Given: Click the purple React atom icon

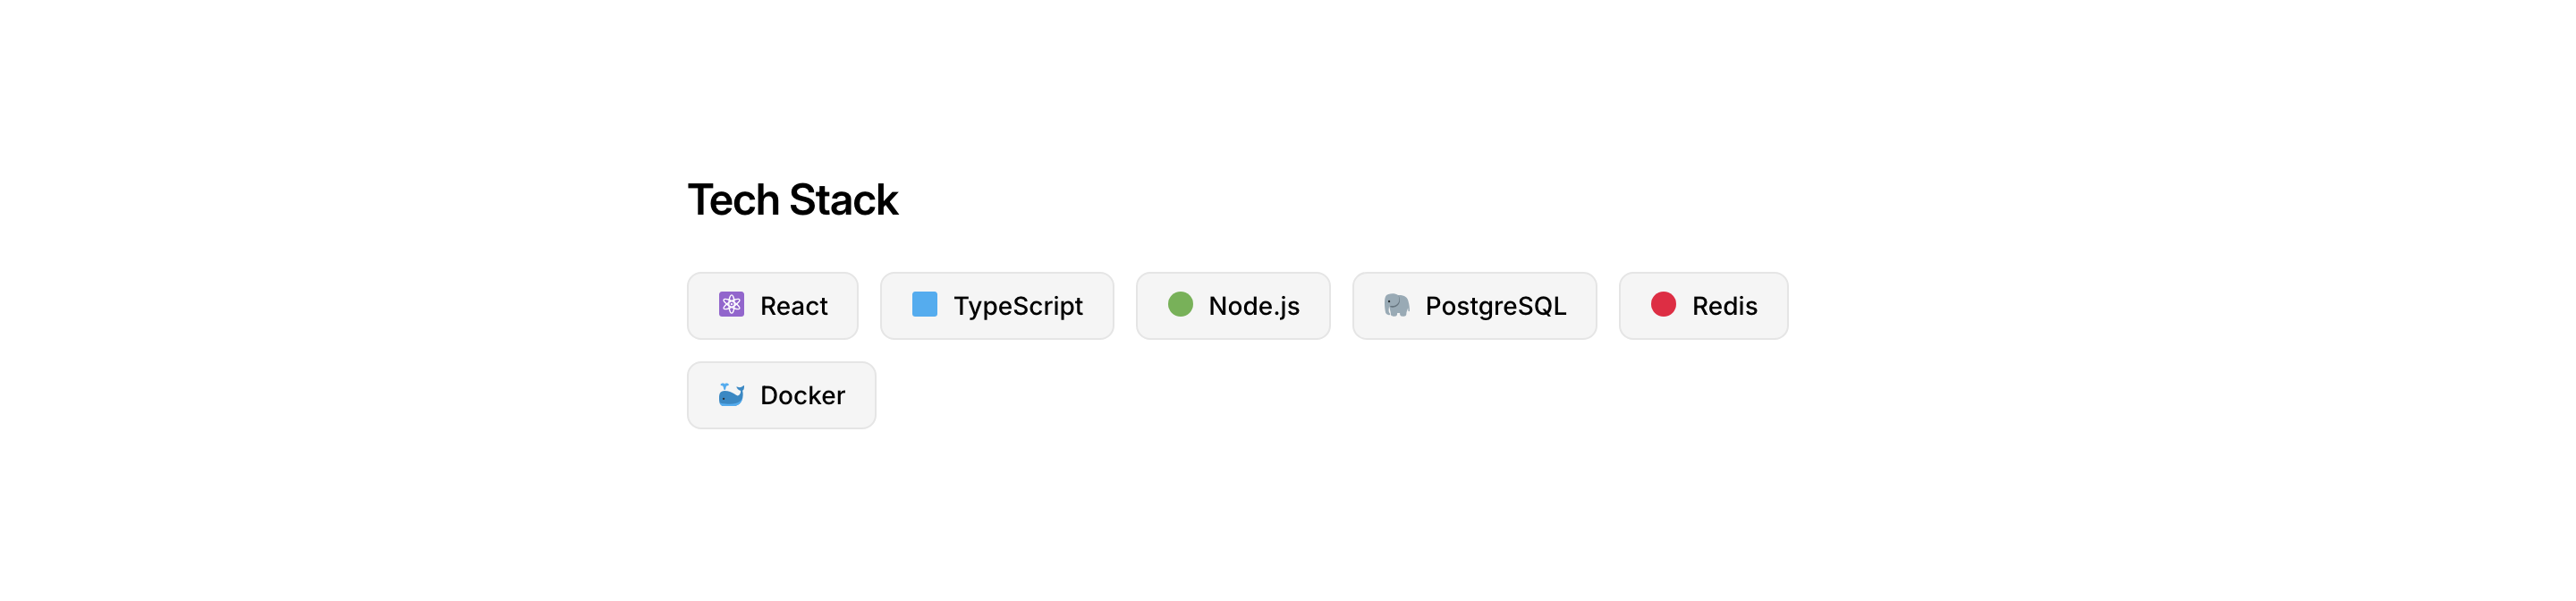Looking at the screenshot, I should [731, 305].
